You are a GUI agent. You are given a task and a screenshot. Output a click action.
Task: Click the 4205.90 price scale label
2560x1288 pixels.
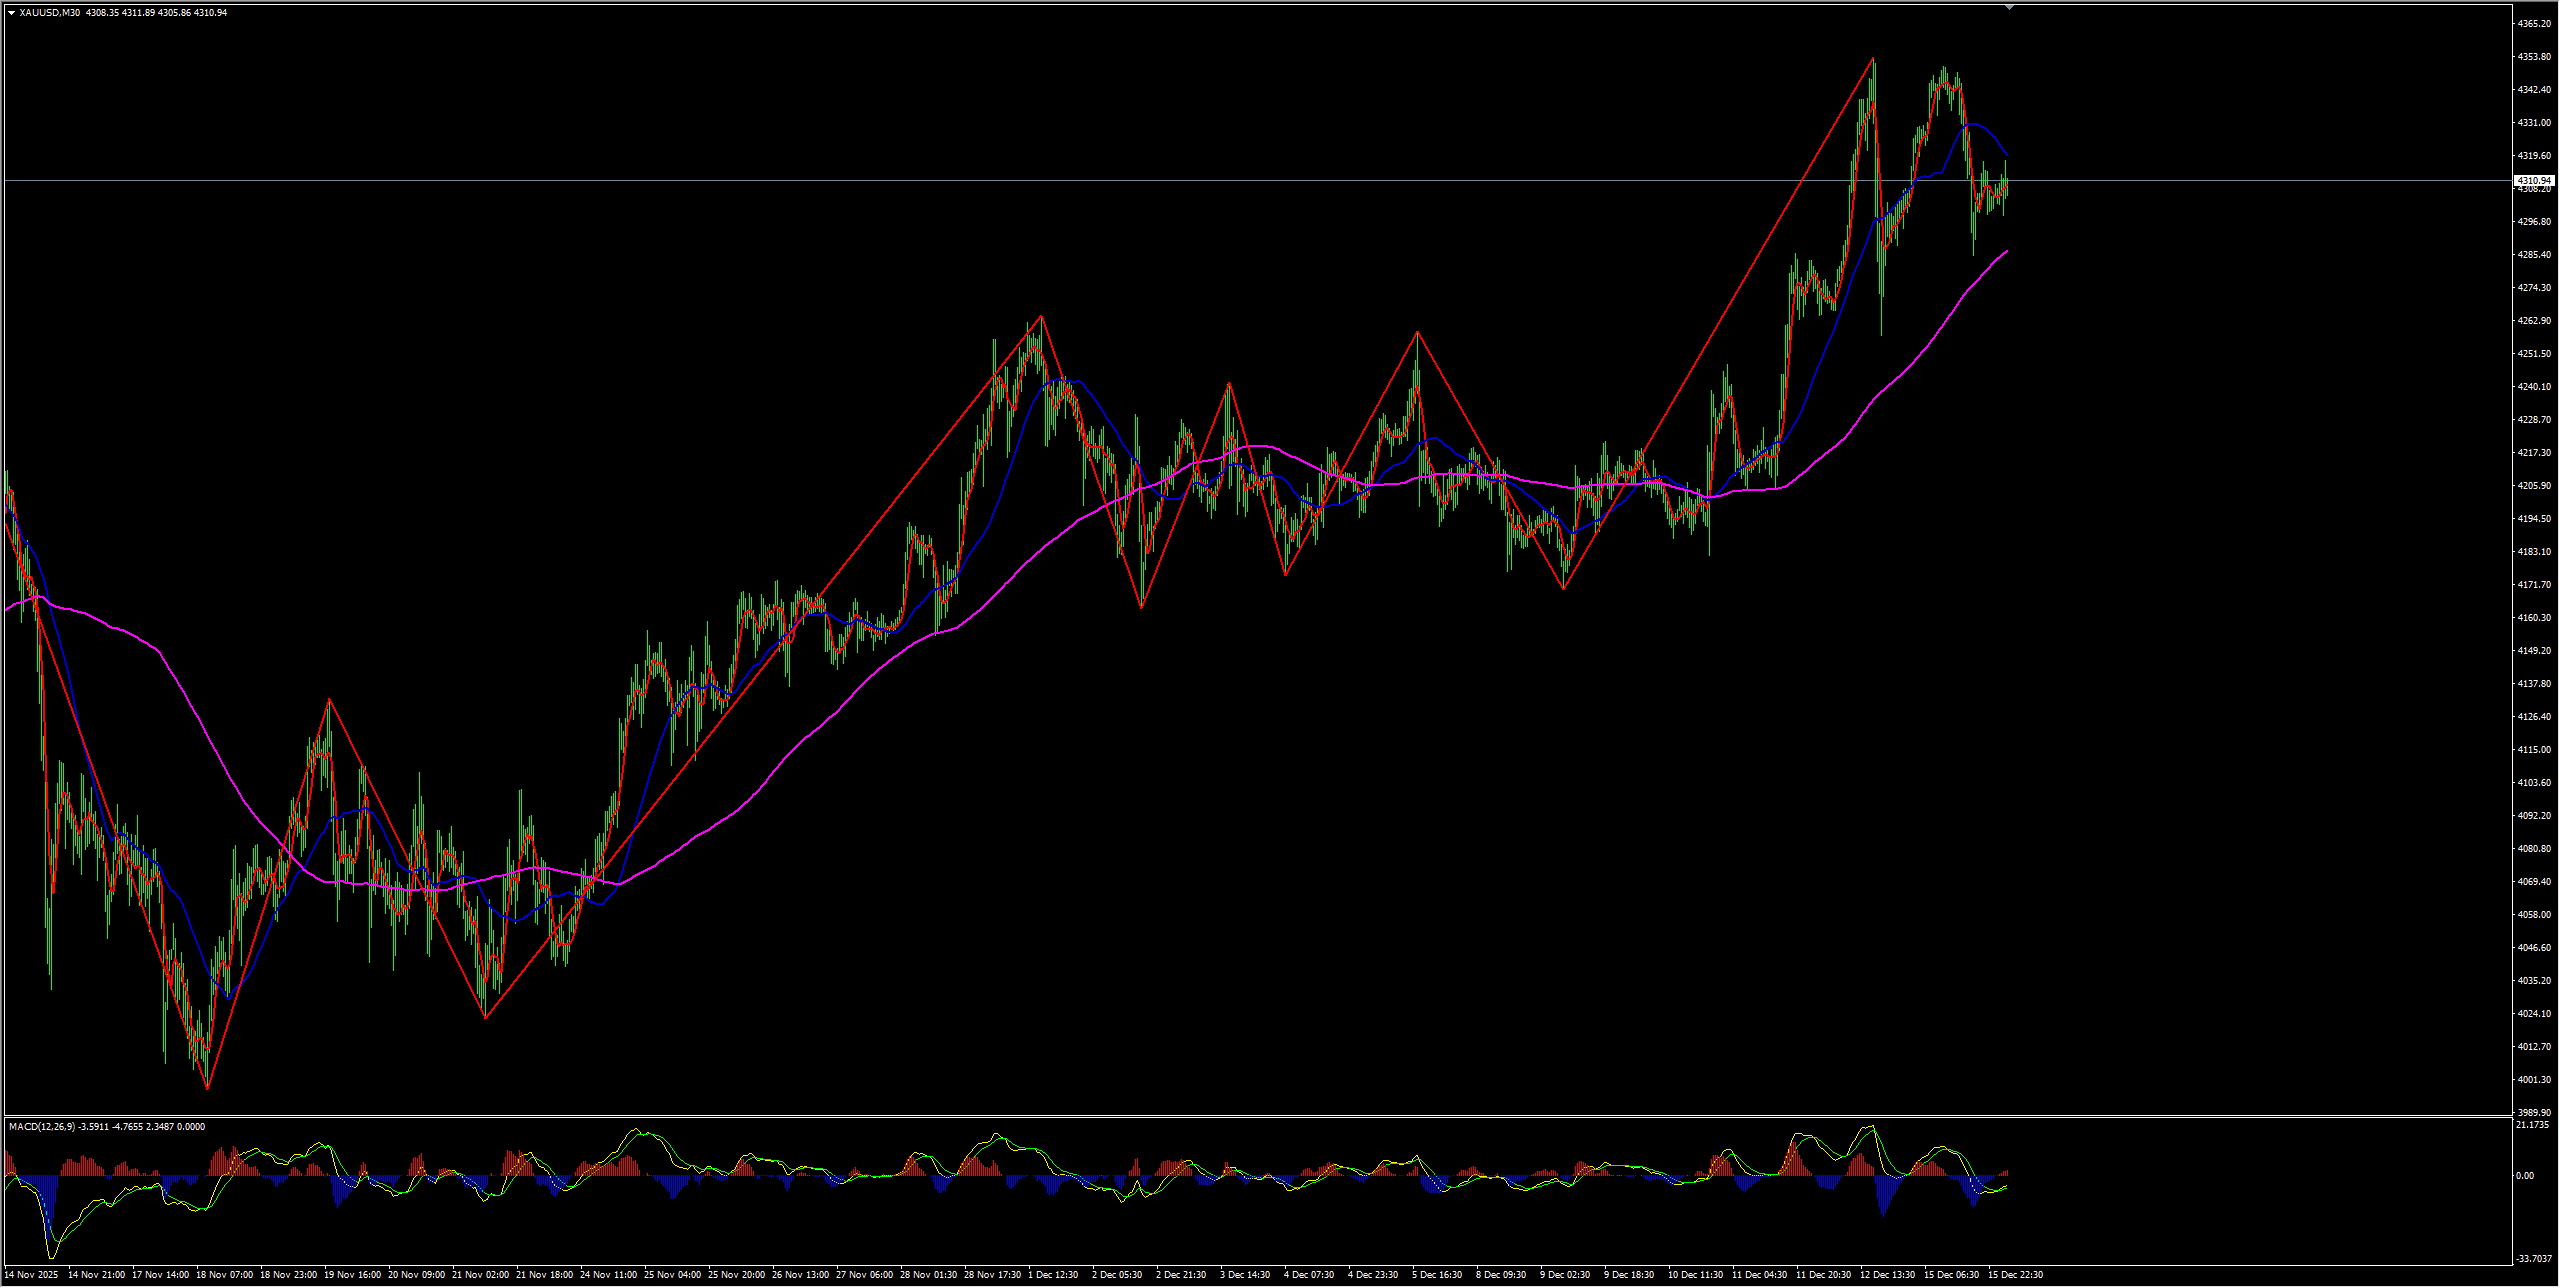point(2532,485)
